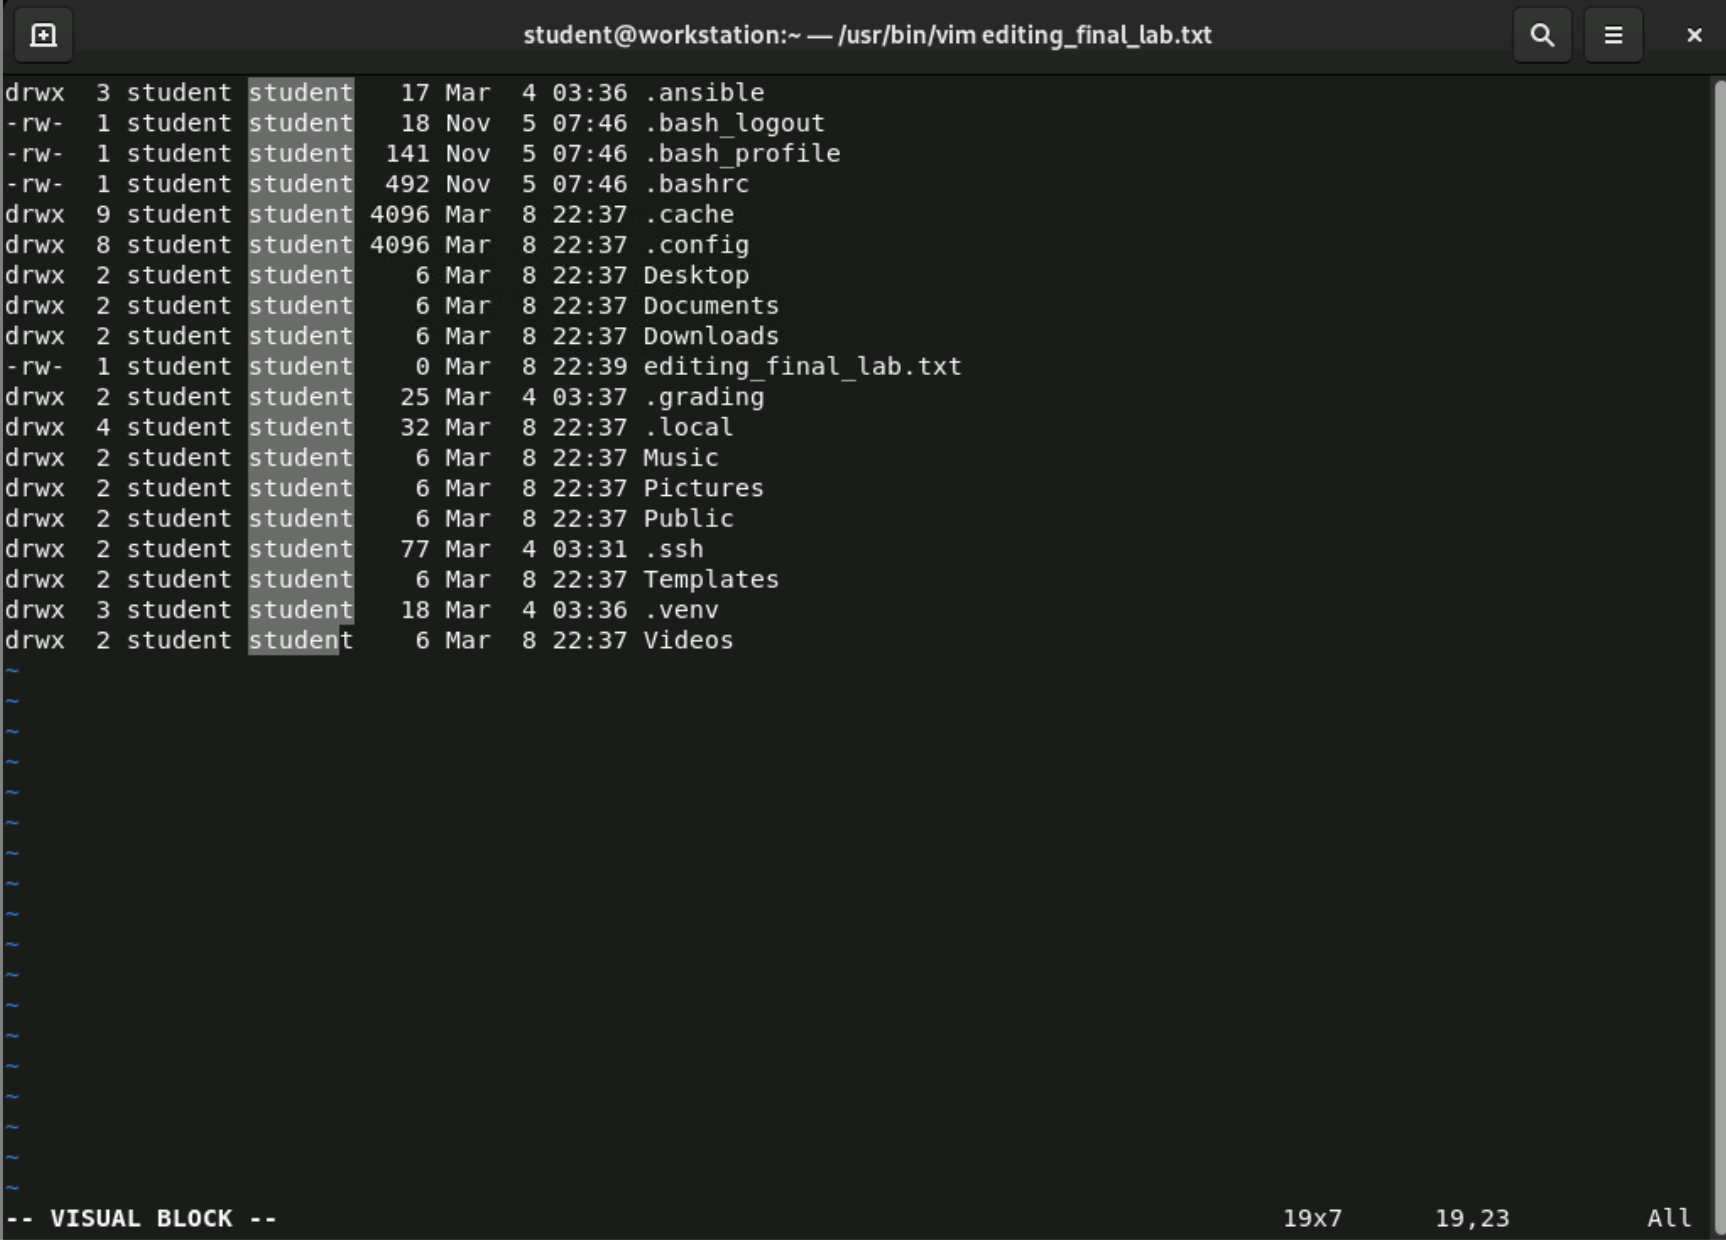
Task: Click the 32 size on the .local row
Action: tap(415, 427)
